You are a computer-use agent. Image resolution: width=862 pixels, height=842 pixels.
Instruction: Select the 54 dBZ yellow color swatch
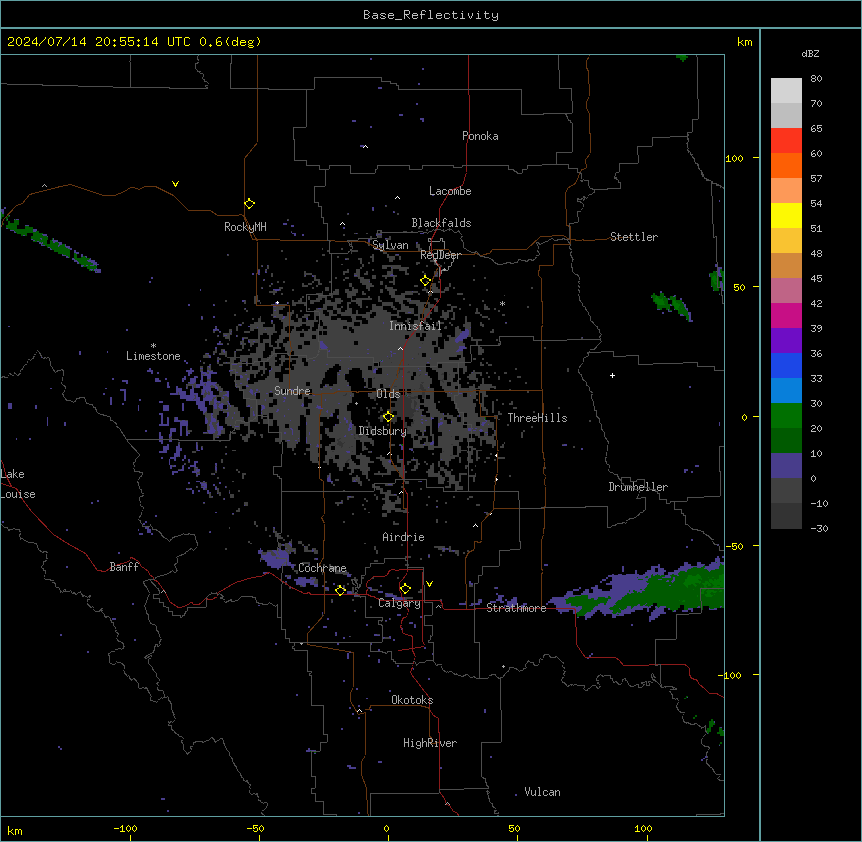click(786, 215)
